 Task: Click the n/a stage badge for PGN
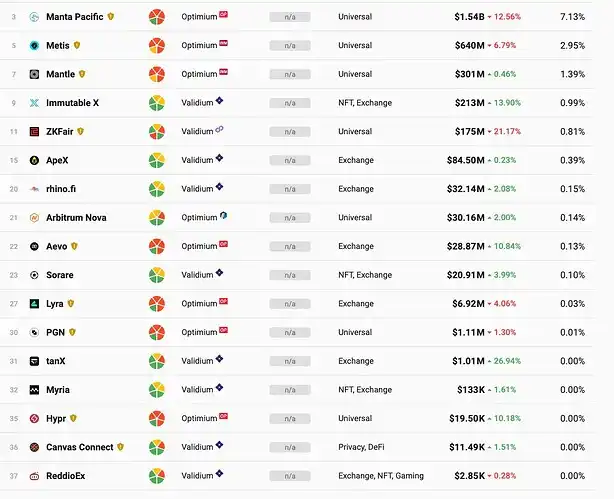click(x=289, y=333)
